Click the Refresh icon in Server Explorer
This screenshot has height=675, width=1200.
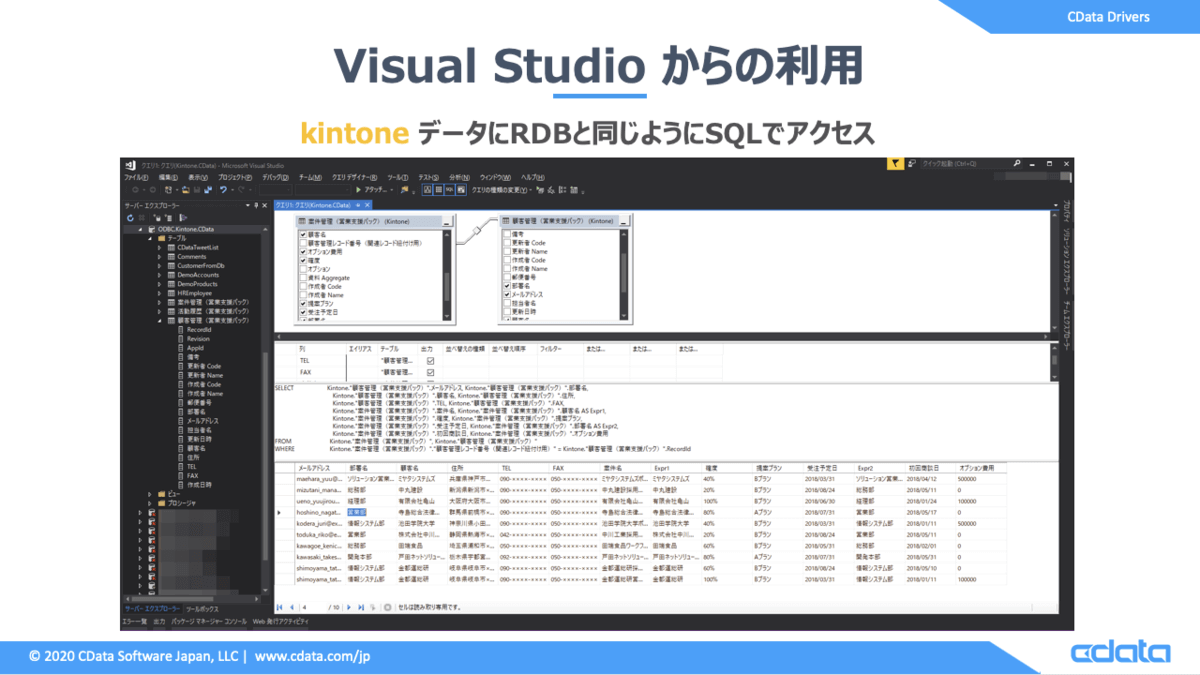pos(130,218)
